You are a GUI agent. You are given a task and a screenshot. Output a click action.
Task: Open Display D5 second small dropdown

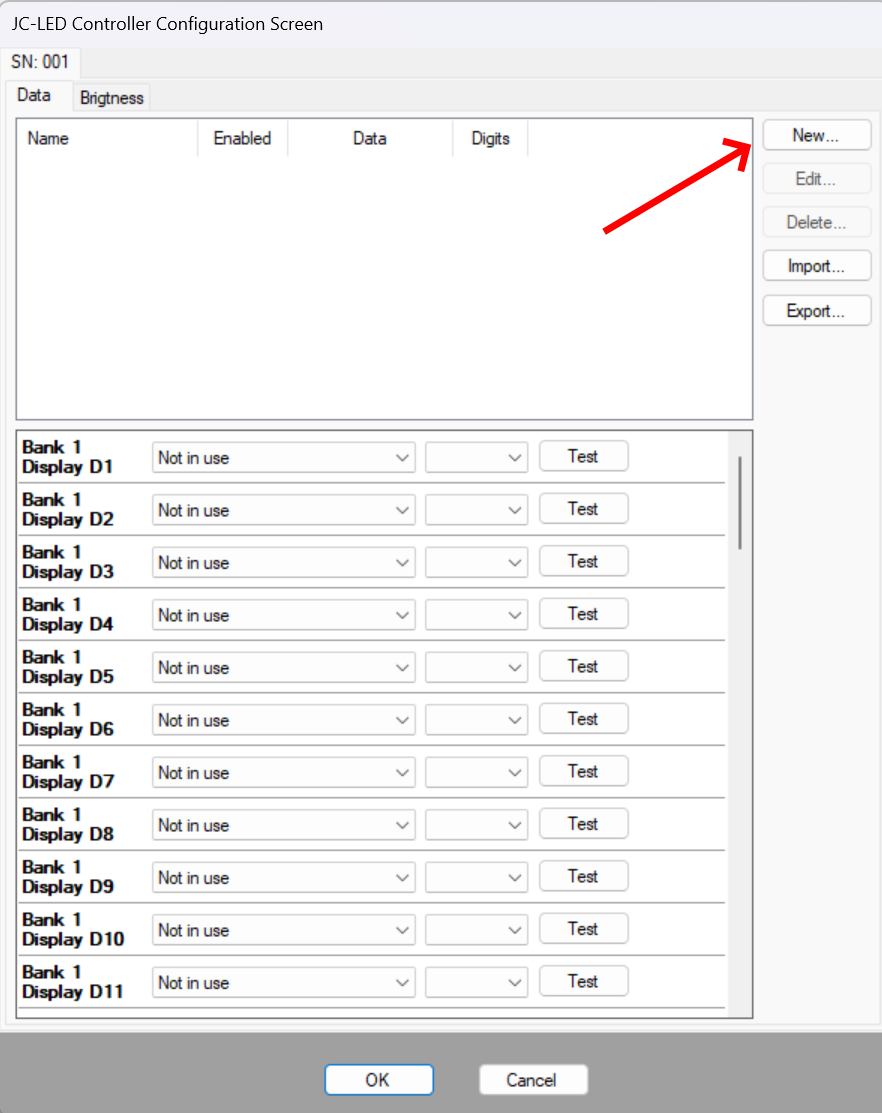point(476,668)
